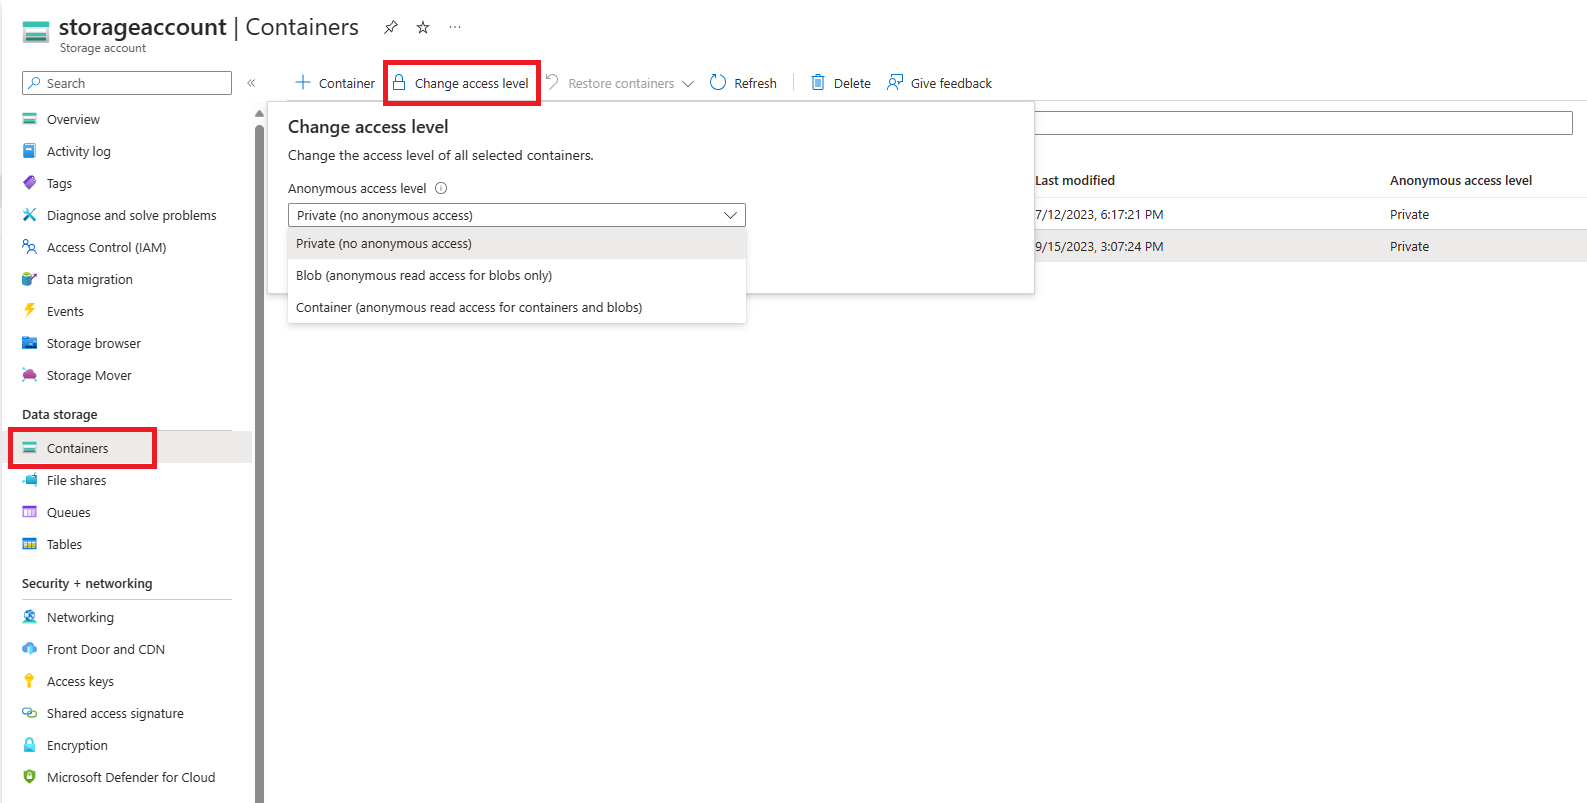Viewport: 1587px width, 803px height.
Task: Click the Access keys key icon
Action: 30,681
